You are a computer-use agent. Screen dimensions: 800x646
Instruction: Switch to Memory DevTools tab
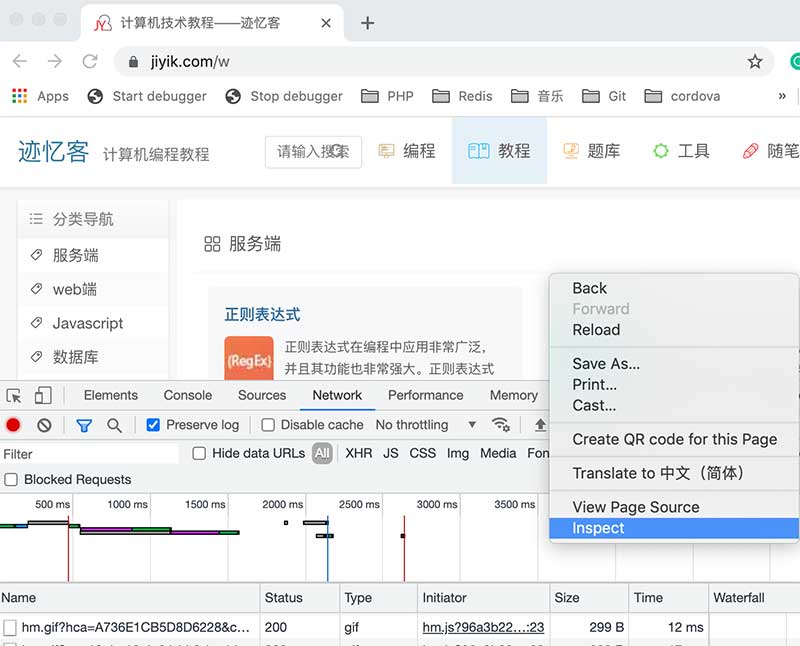(514, 395)
